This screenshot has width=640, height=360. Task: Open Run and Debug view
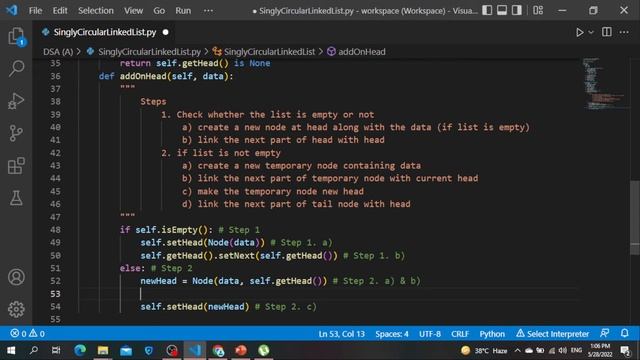tap(16, 100)
